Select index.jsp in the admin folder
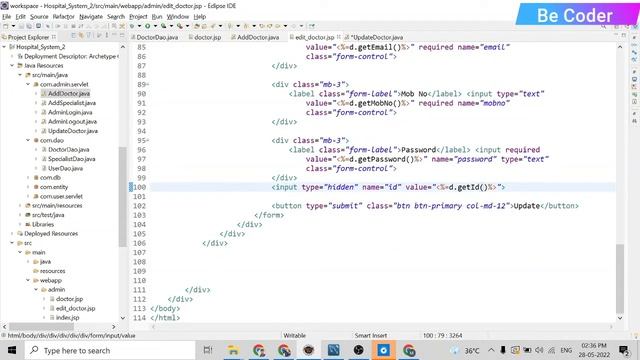 [67, 318]
